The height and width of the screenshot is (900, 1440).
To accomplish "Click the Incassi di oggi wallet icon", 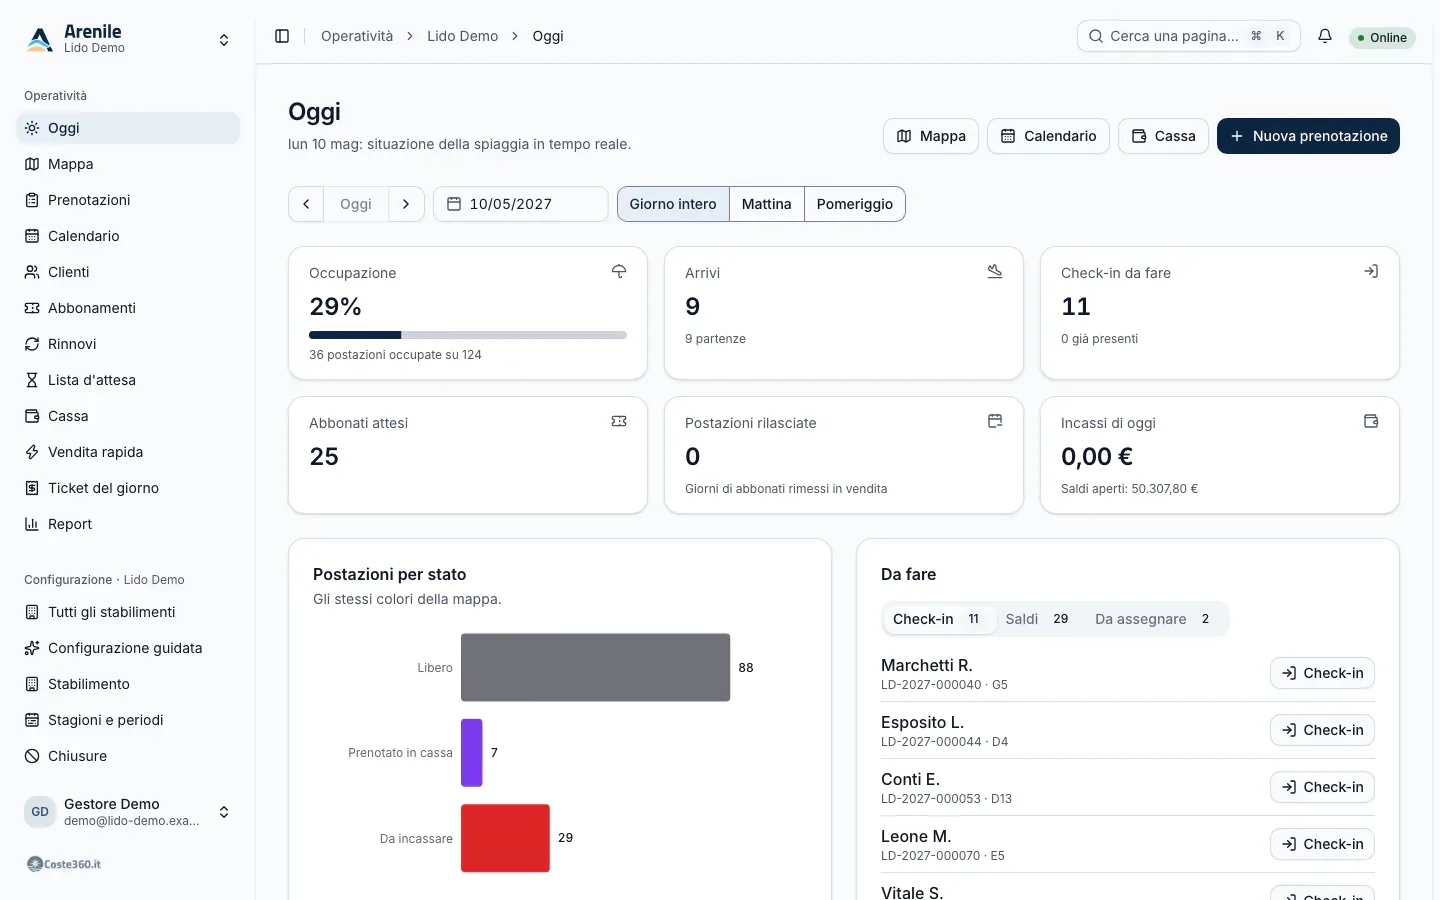I will pos(1371,422).
